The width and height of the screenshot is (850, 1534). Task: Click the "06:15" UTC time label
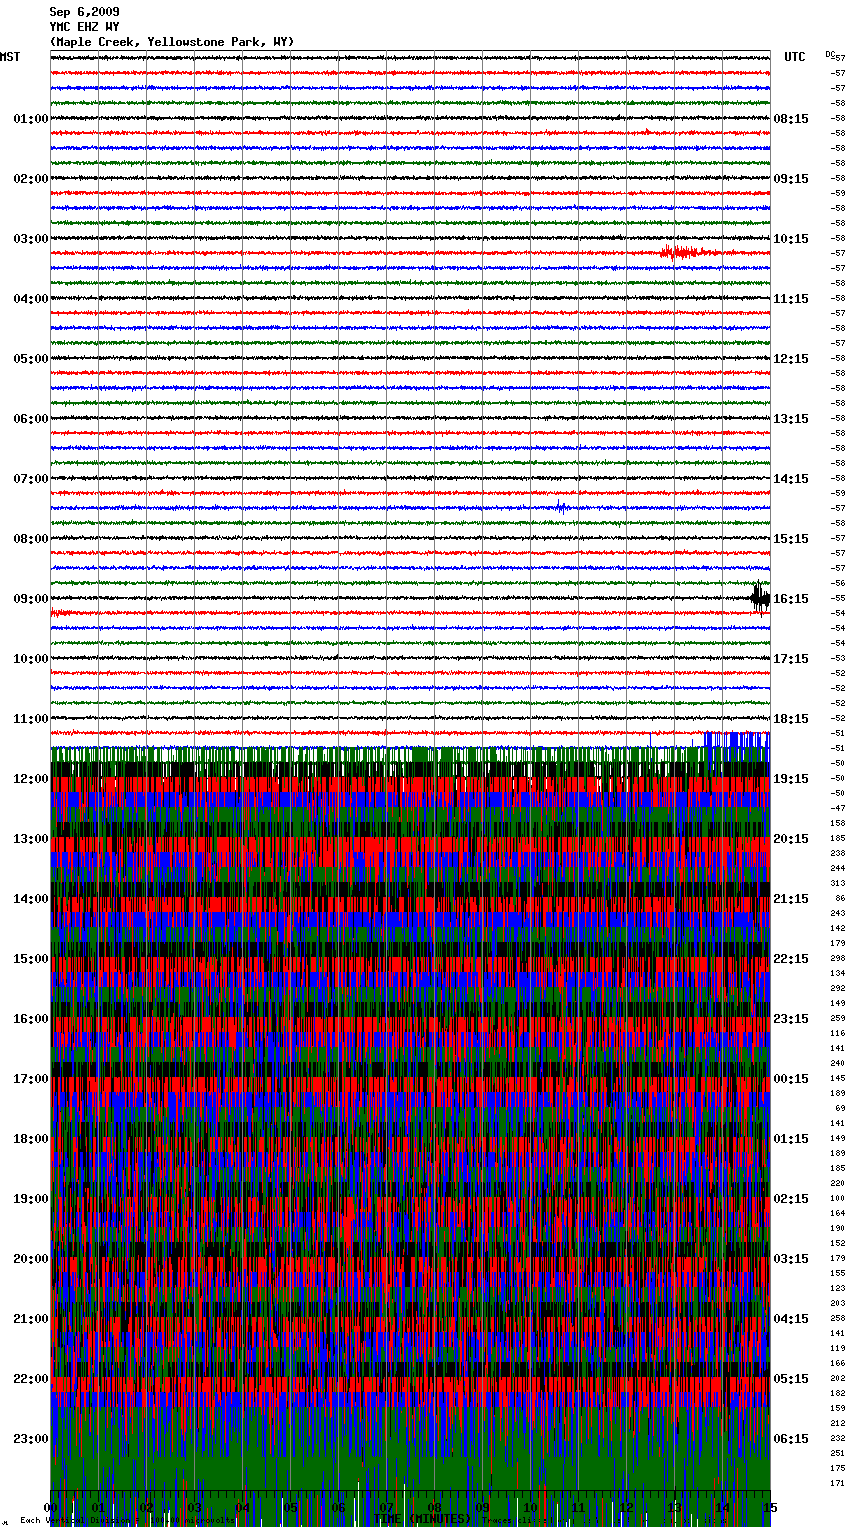click(x=791, y=1439)
